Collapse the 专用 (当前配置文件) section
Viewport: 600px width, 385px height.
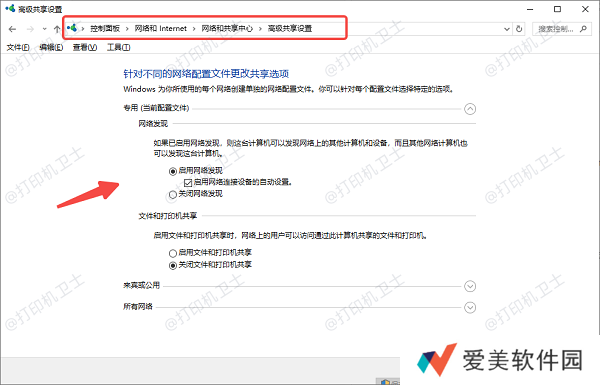[470, 109]
